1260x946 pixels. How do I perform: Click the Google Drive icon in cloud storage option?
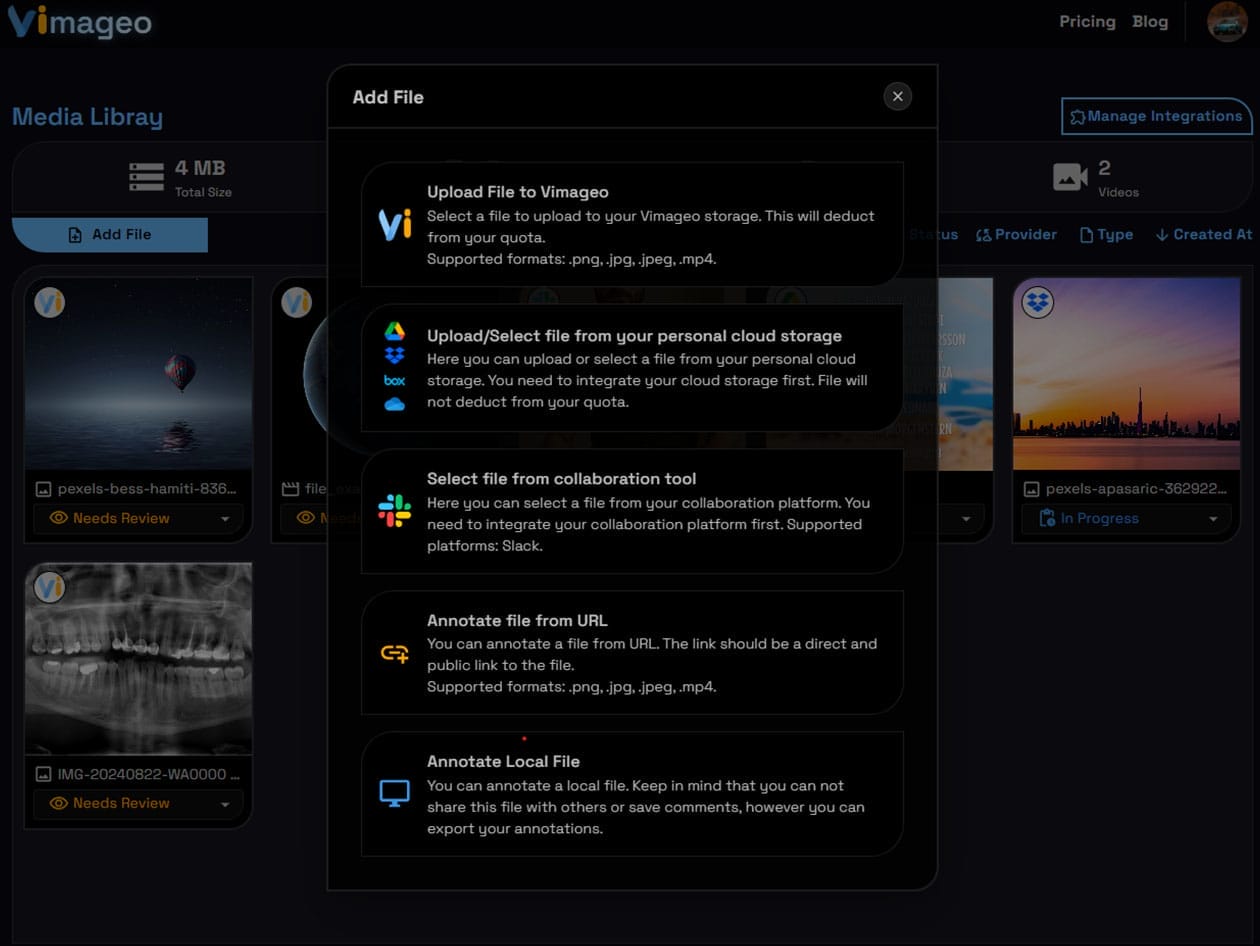[394, 332]
